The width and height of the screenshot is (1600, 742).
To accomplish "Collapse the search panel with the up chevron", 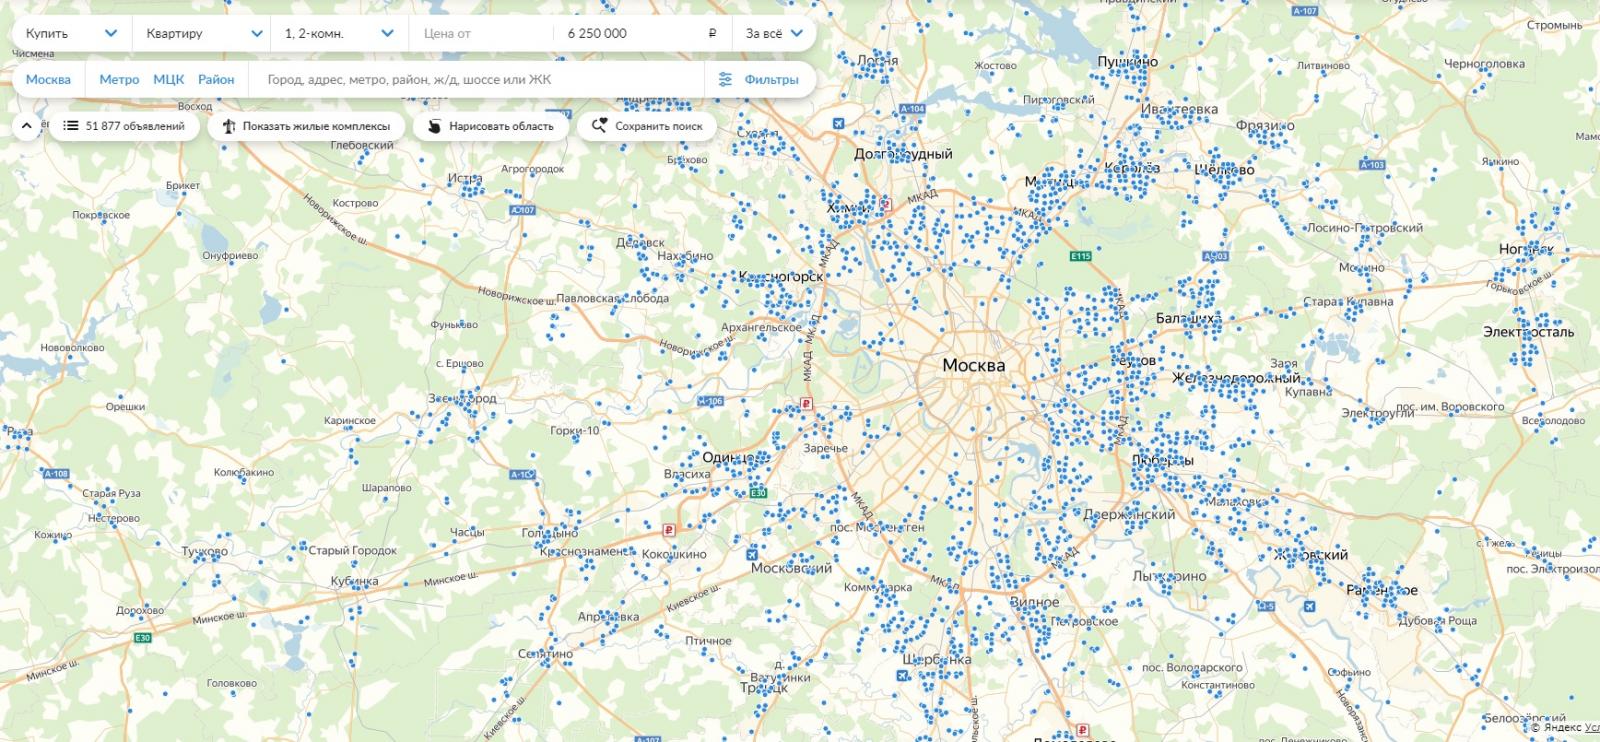I will tap(27, 126).
